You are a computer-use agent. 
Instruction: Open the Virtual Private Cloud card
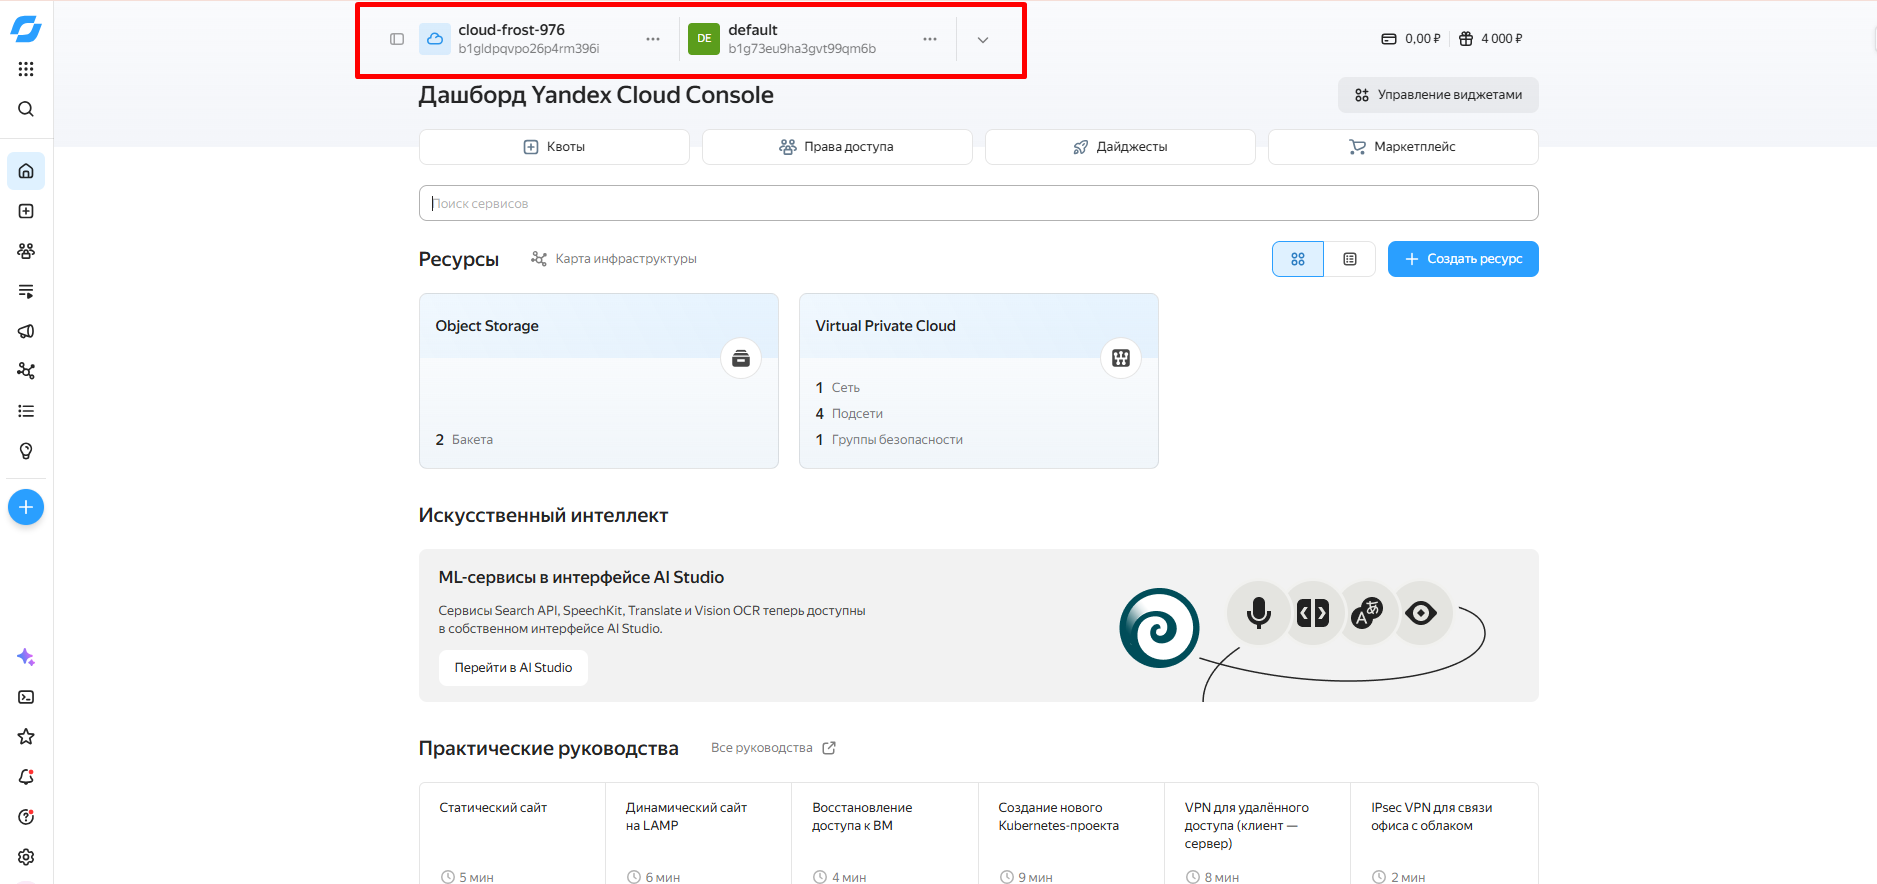click(x=978, y=381)
